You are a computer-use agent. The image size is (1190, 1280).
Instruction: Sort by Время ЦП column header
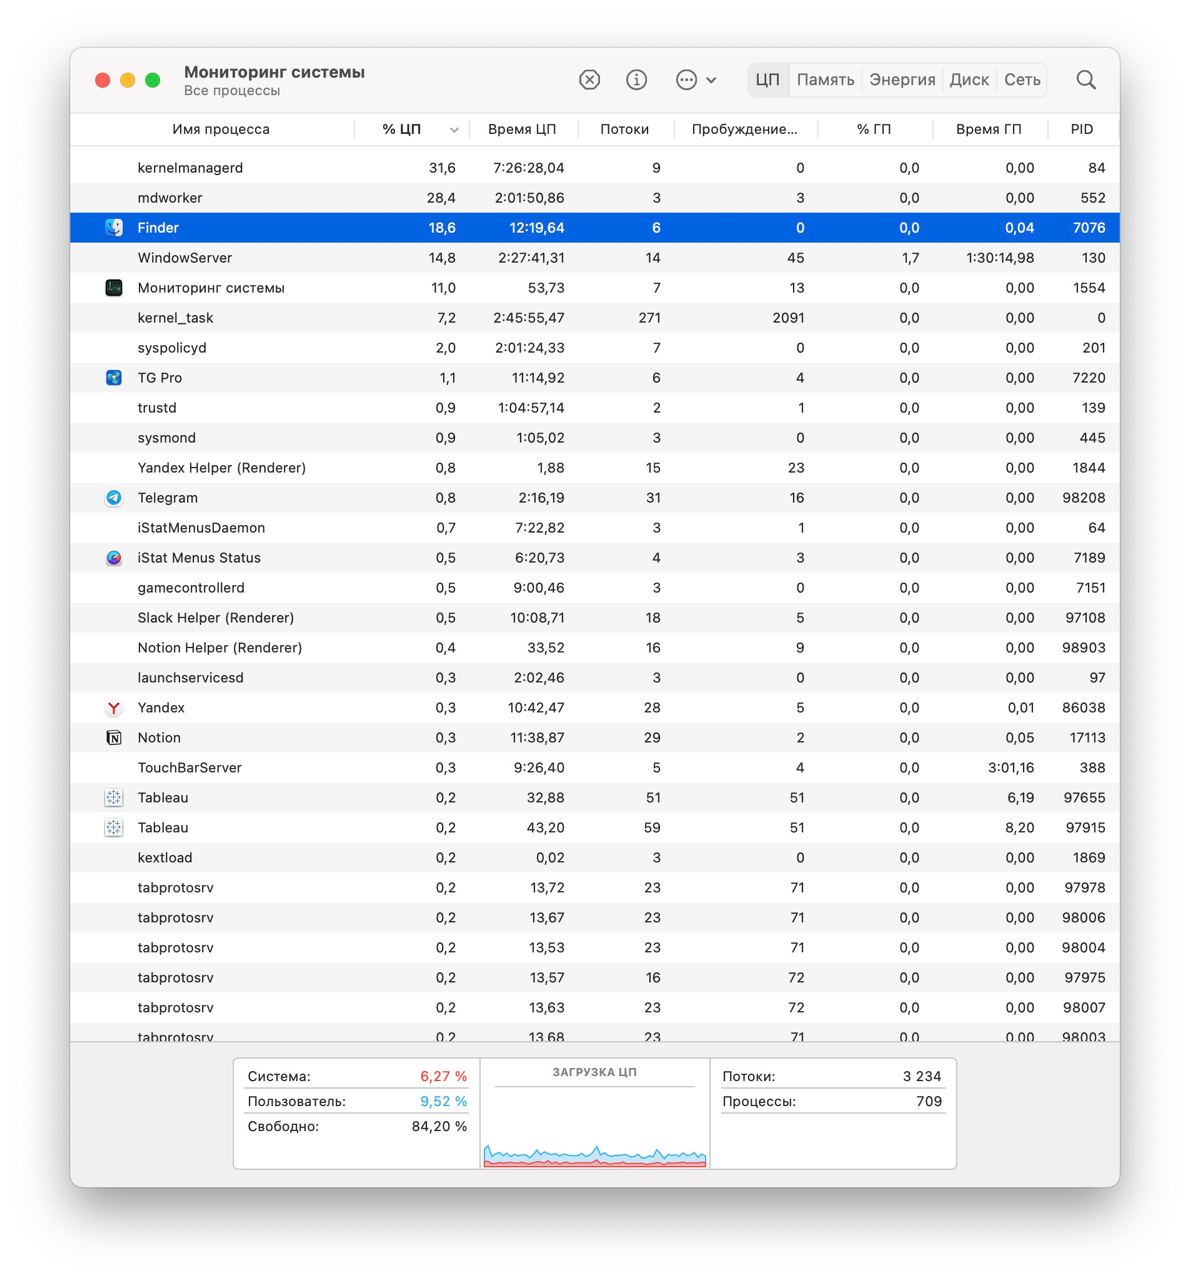[522, 129]
